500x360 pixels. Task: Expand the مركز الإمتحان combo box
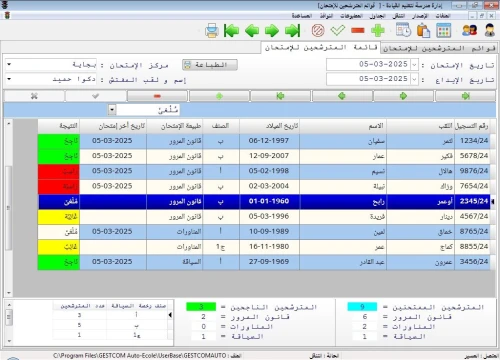(9, 64)
